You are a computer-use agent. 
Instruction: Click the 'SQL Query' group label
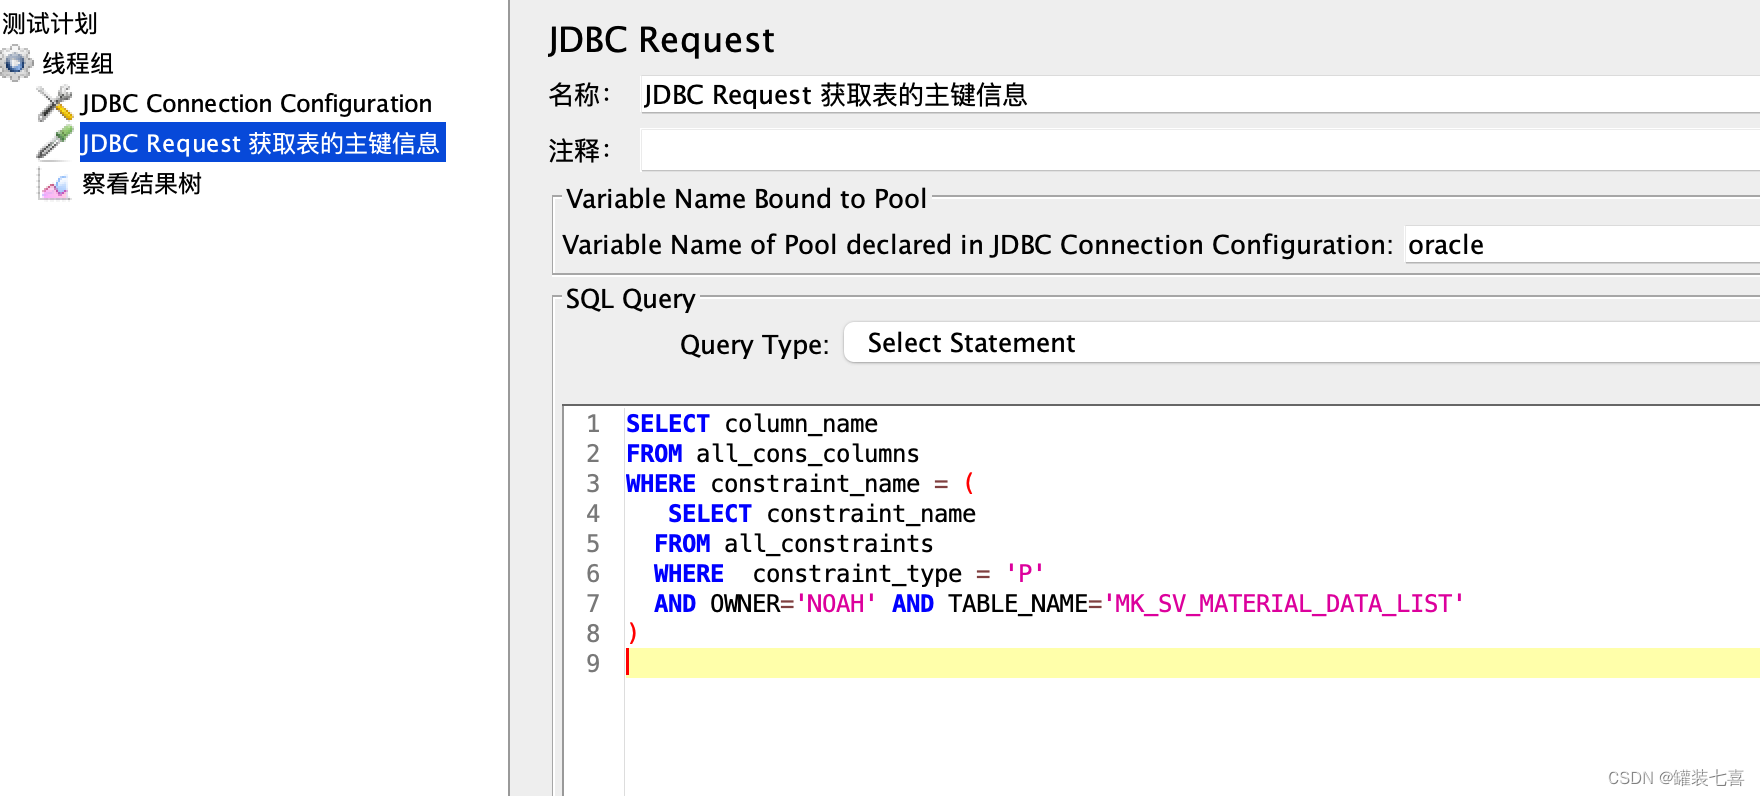pyautogui.click(x=630, y=299)
